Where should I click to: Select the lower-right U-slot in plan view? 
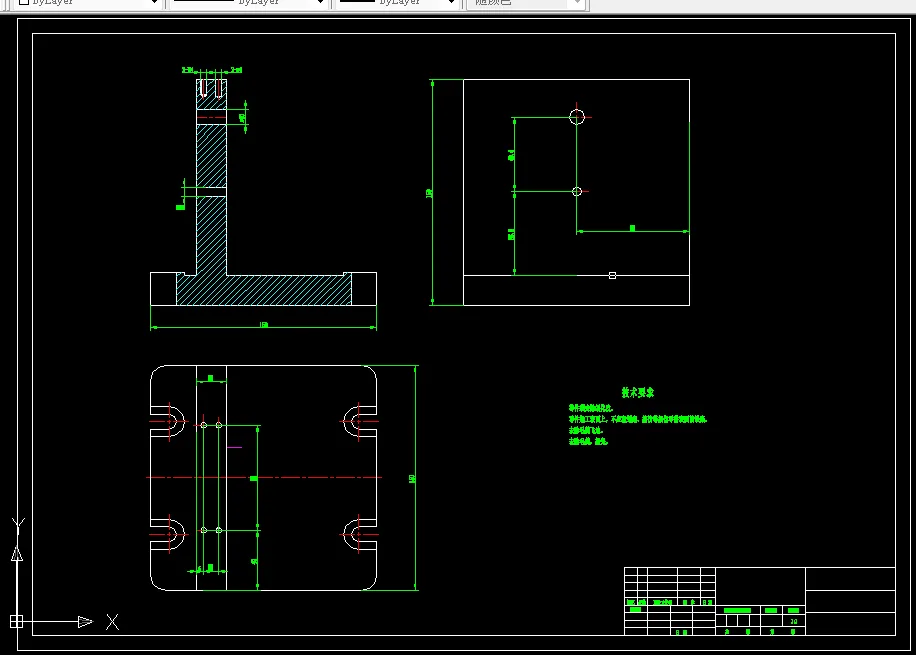coord(359,535)
